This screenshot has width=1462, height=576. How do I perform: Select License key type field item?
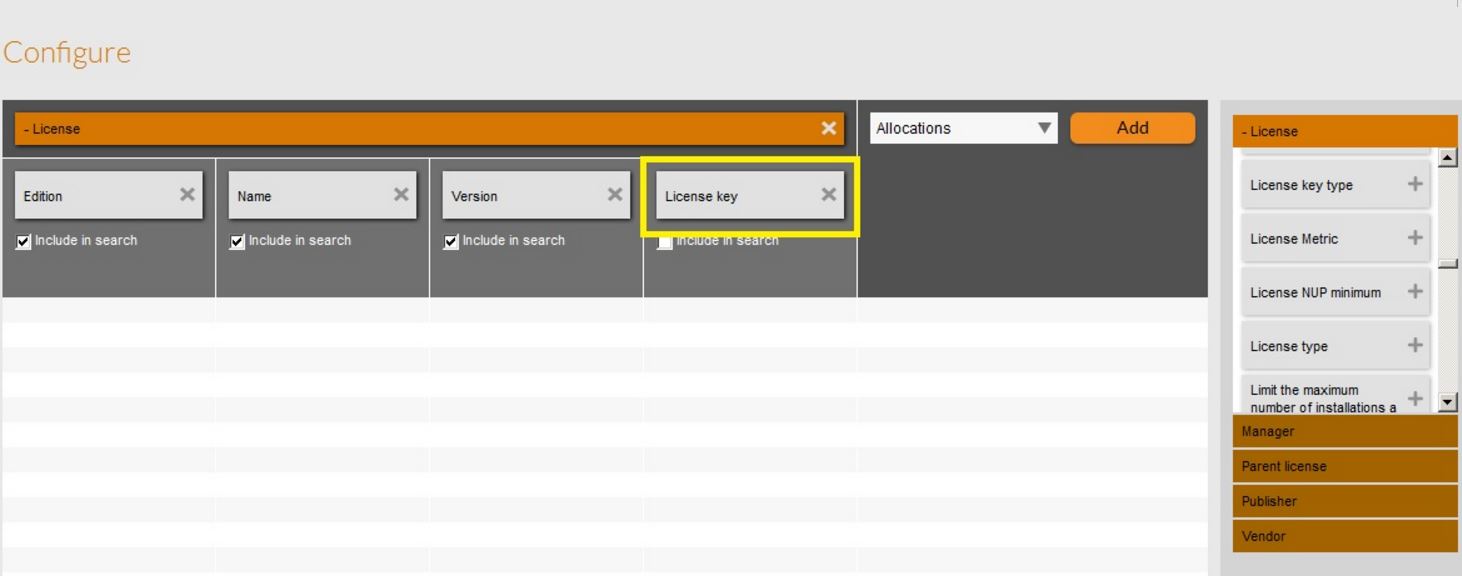click(x=1336, y=184)
